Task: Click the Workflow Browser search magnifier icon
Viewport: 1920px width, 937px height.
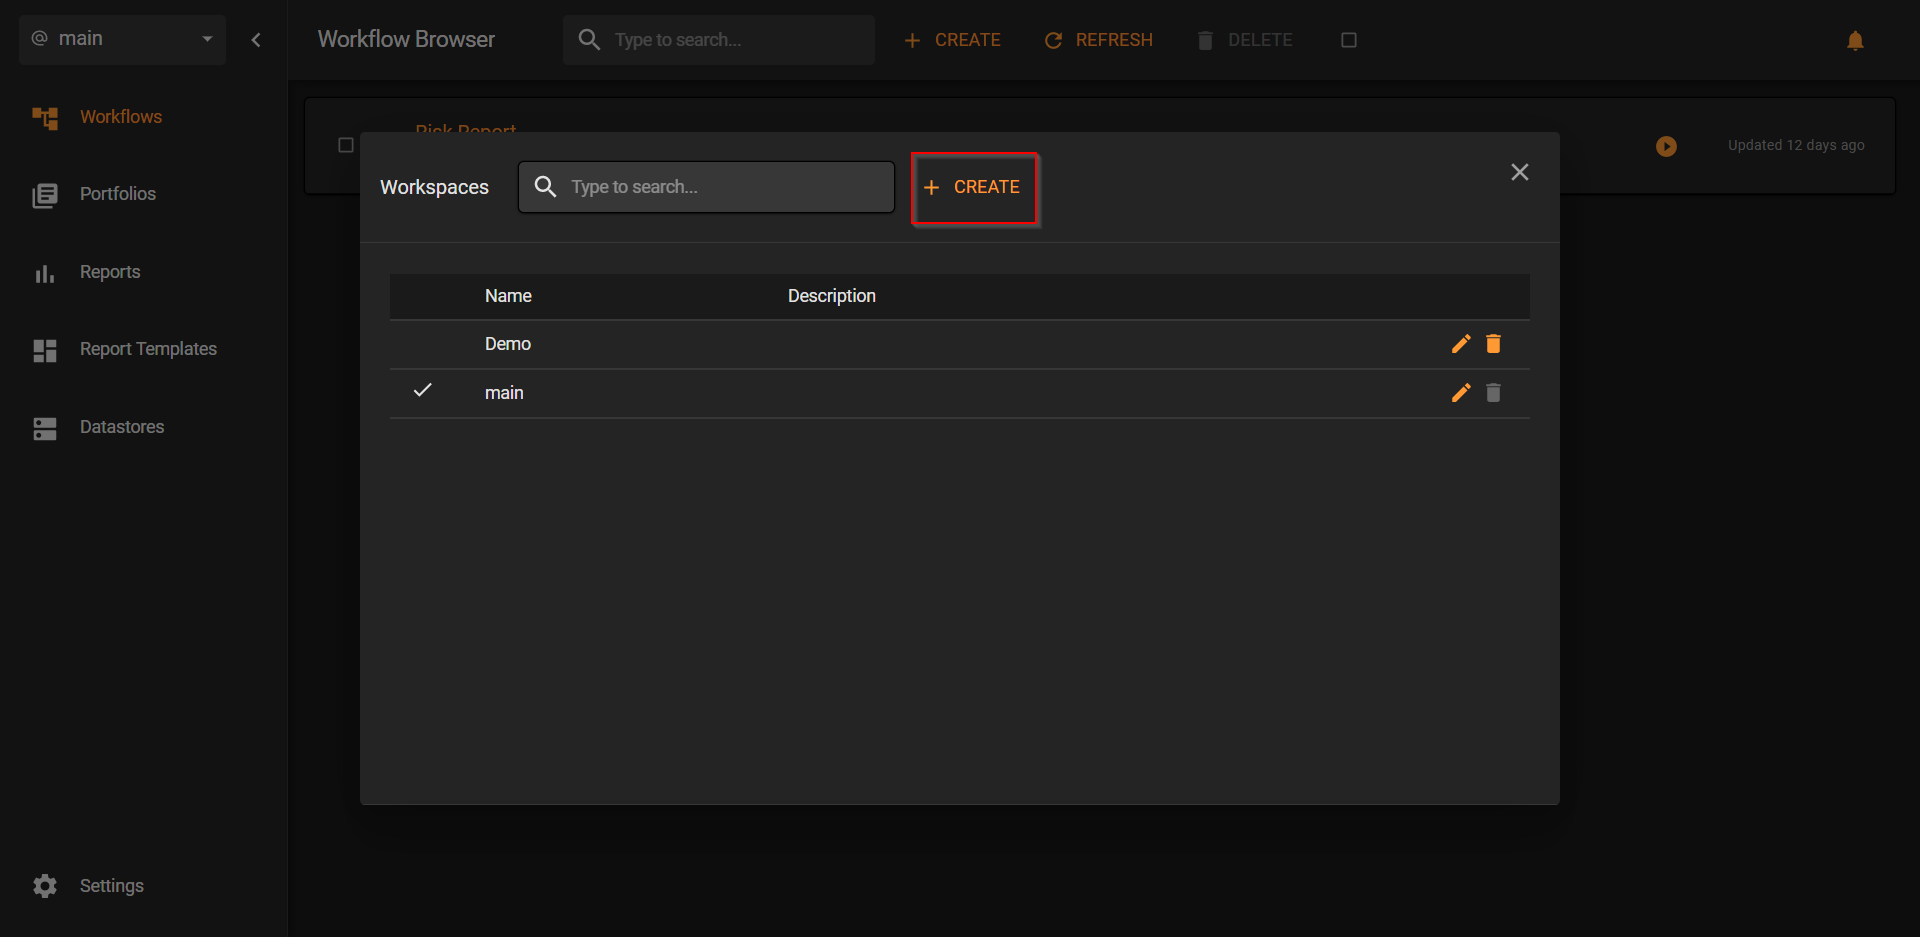Action: click(x=590, y=40)
